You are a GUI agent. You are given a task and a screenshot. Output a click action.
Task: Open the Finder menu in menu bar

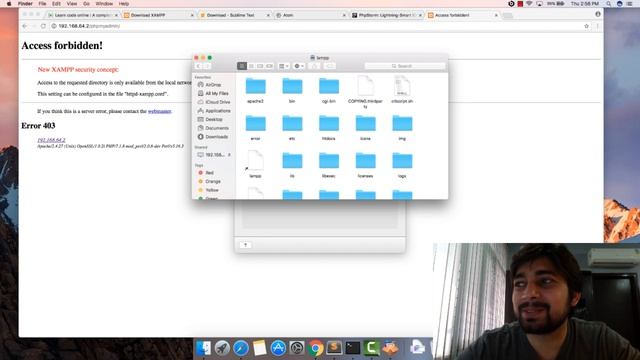tap(25, 4)
